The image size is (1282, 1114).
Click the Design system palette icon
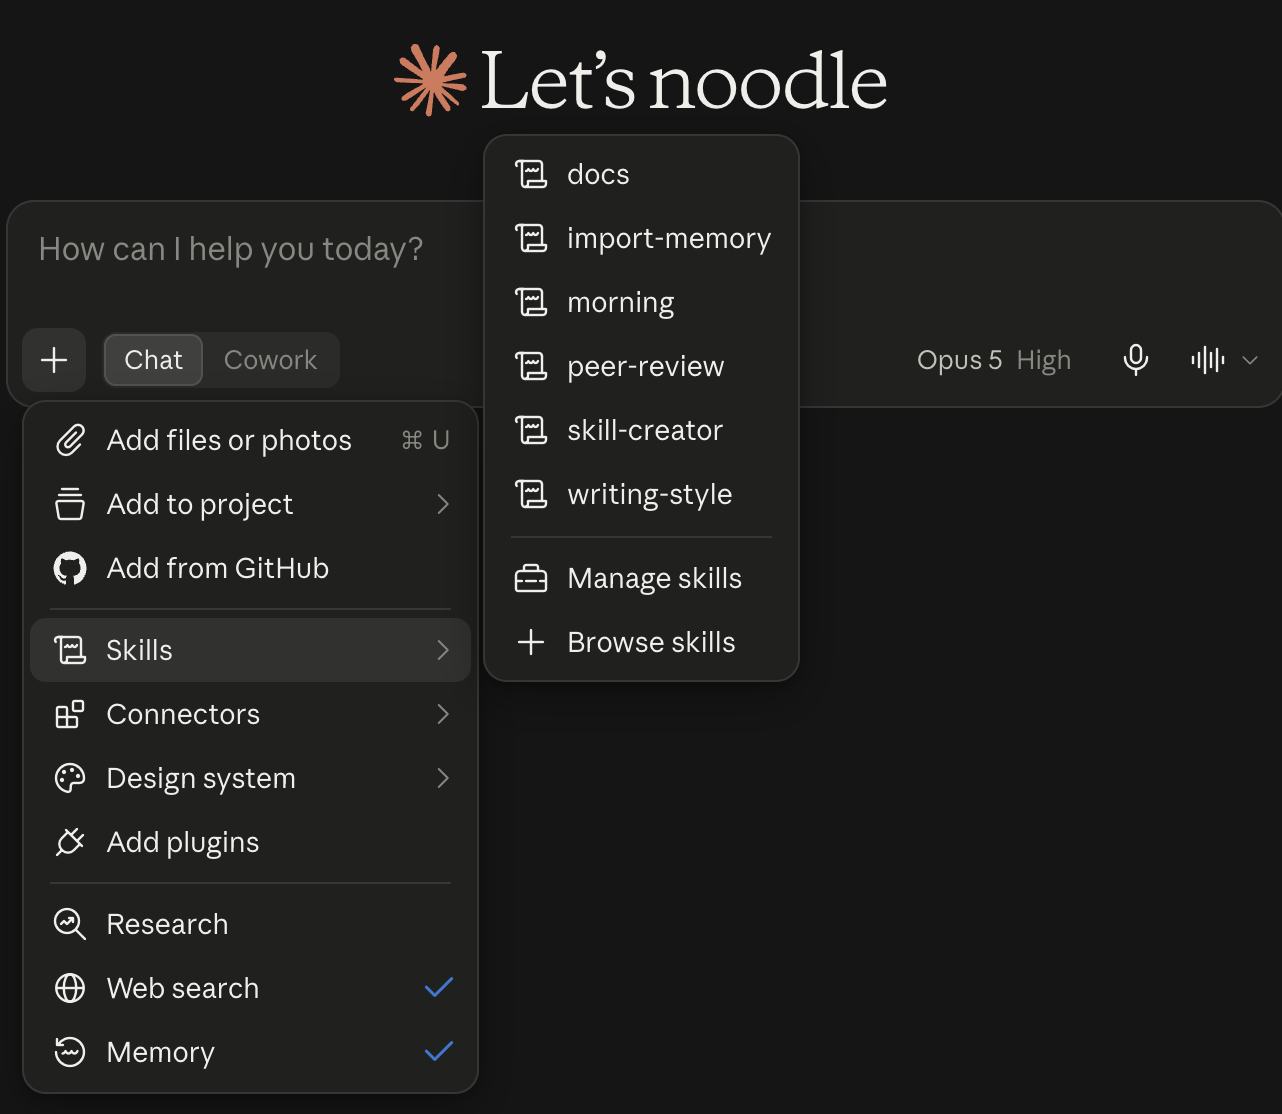point(70,778)
